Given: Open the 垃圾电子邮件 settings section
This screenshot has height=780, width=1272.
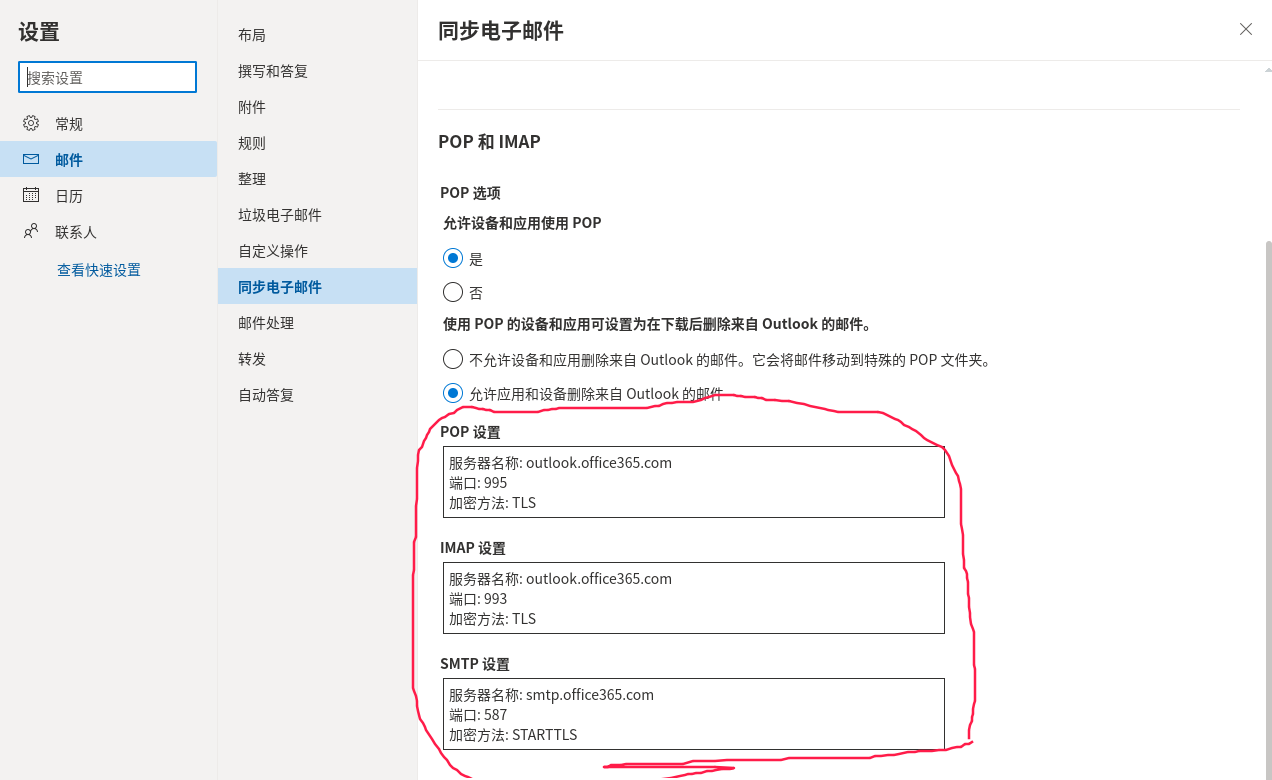Looking at the screenshot, I should click(x=317, y=215).
